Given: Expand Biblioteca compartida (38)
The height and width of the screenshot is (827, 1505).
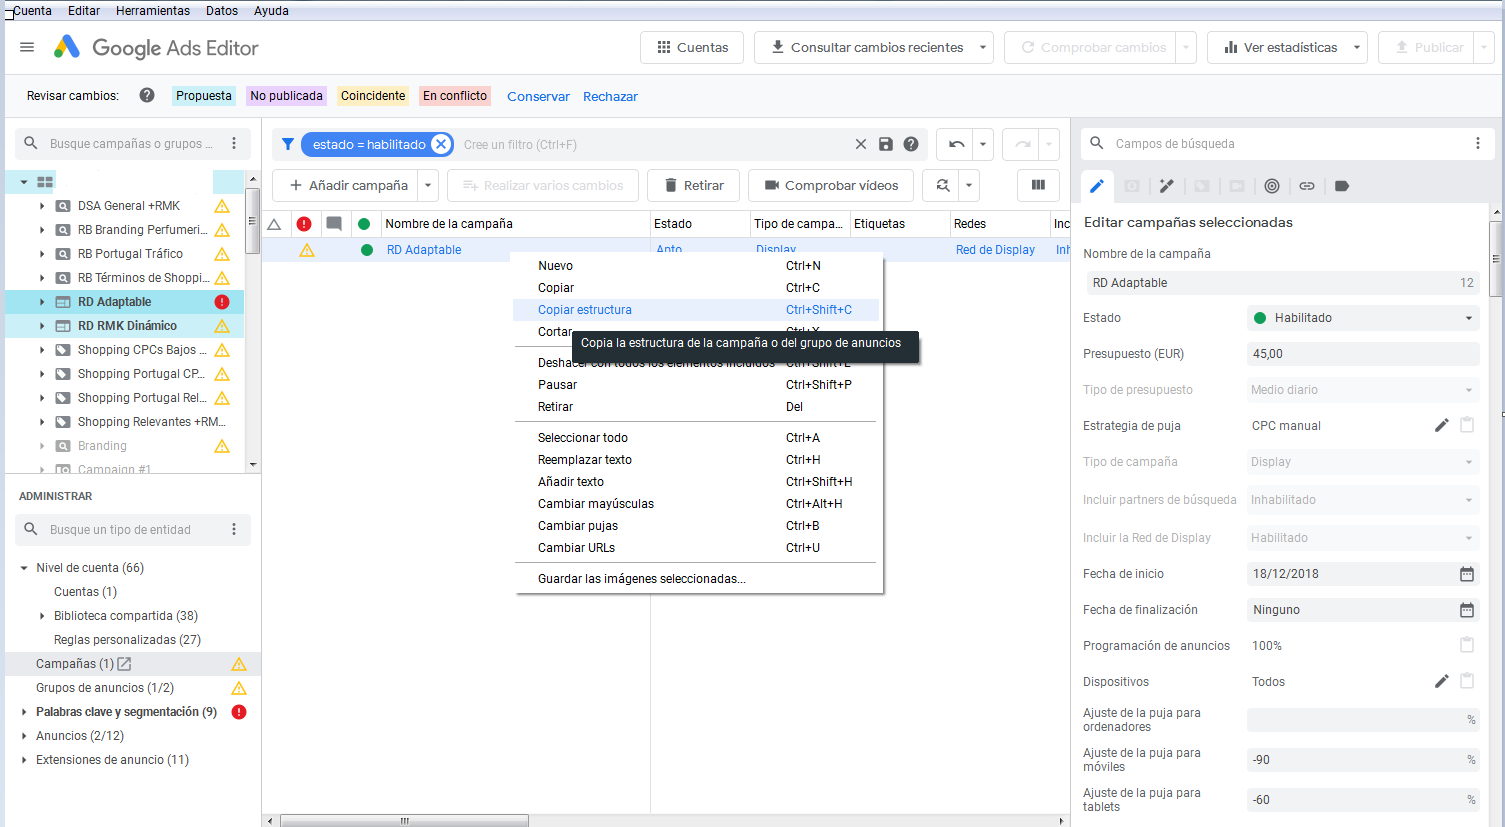Looking at the screenshot, I should pyautogui.click(x=42, y=616).
